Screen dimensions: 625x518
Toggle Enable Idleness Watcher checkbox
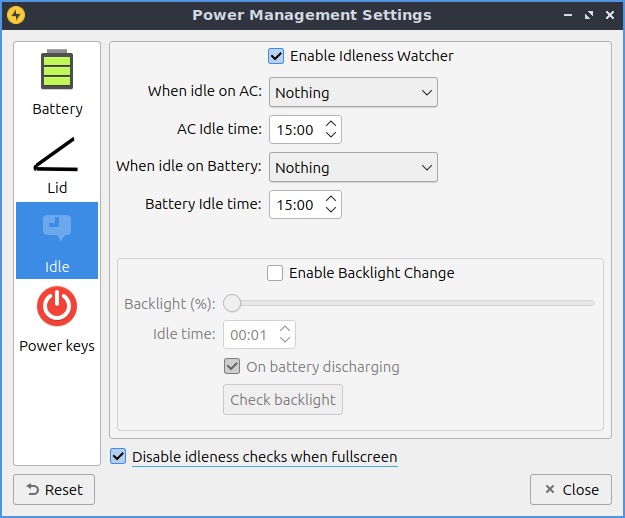click(x=276, y=56)
